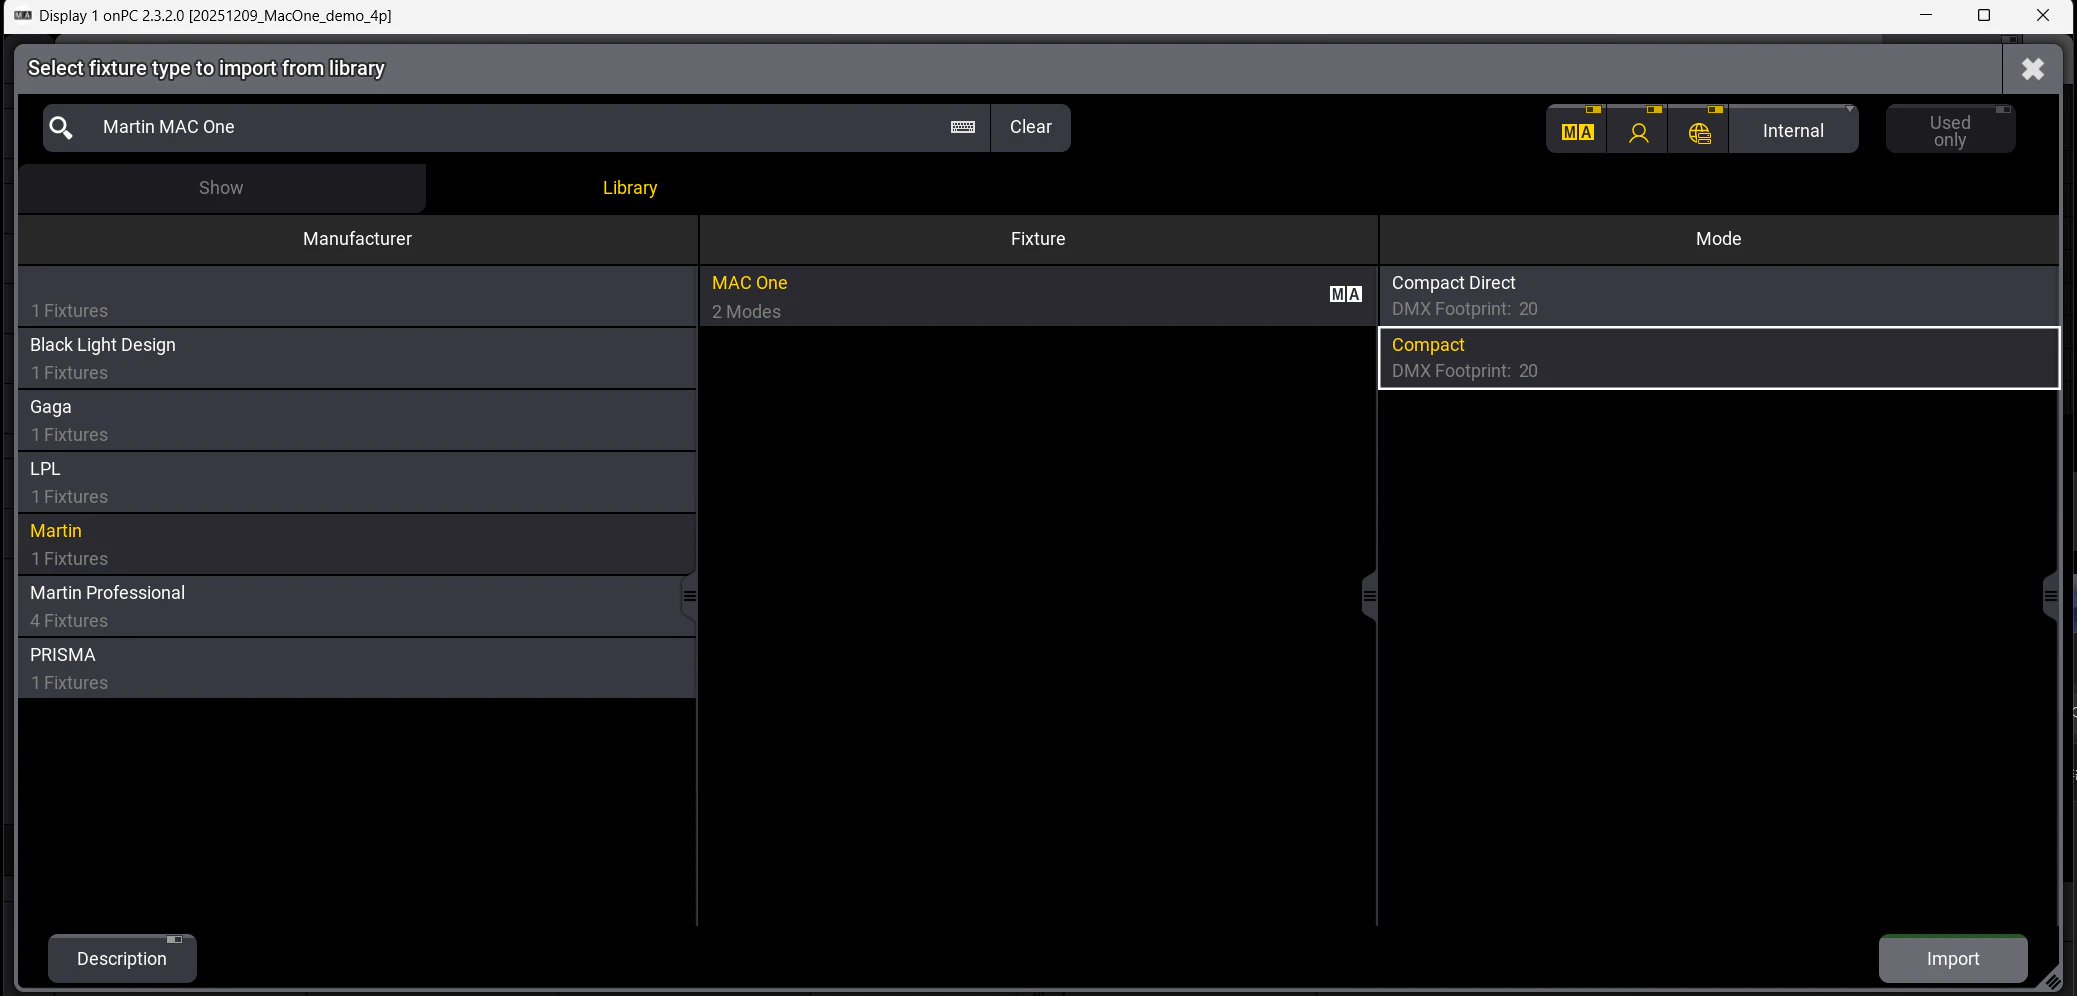Minimize the onPC window
The height and width of the screenshot is (996, 2077).
click(1926, 15)
